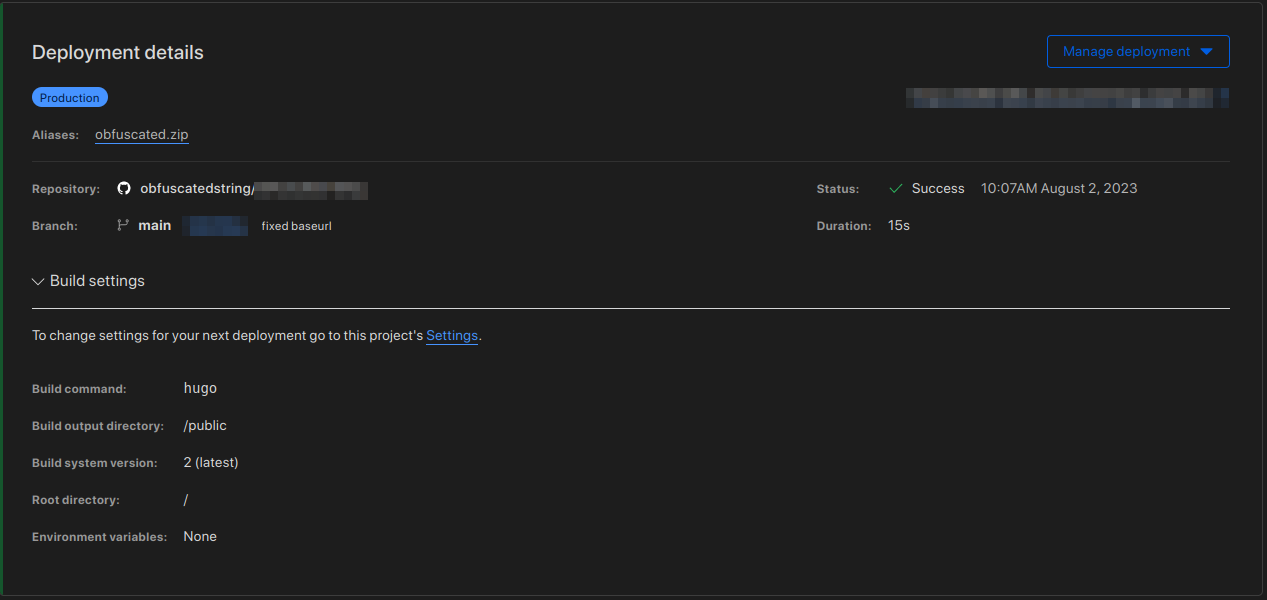Image resolution: width=1267 pixels, height=600 pixels.
Task: Click the Production status badge
Action: 69,97
